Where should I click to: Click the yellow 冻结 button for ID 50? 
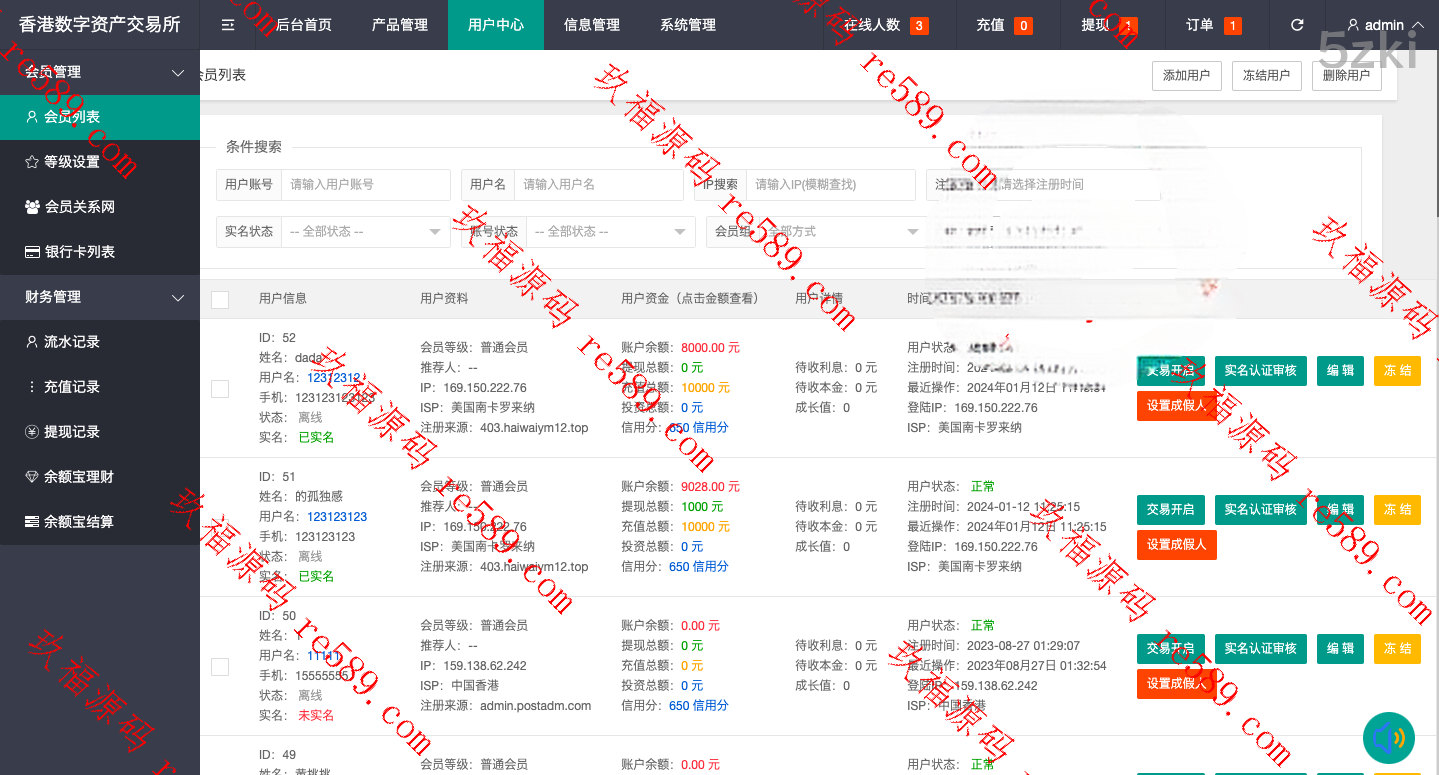(x=1397, y=649)
